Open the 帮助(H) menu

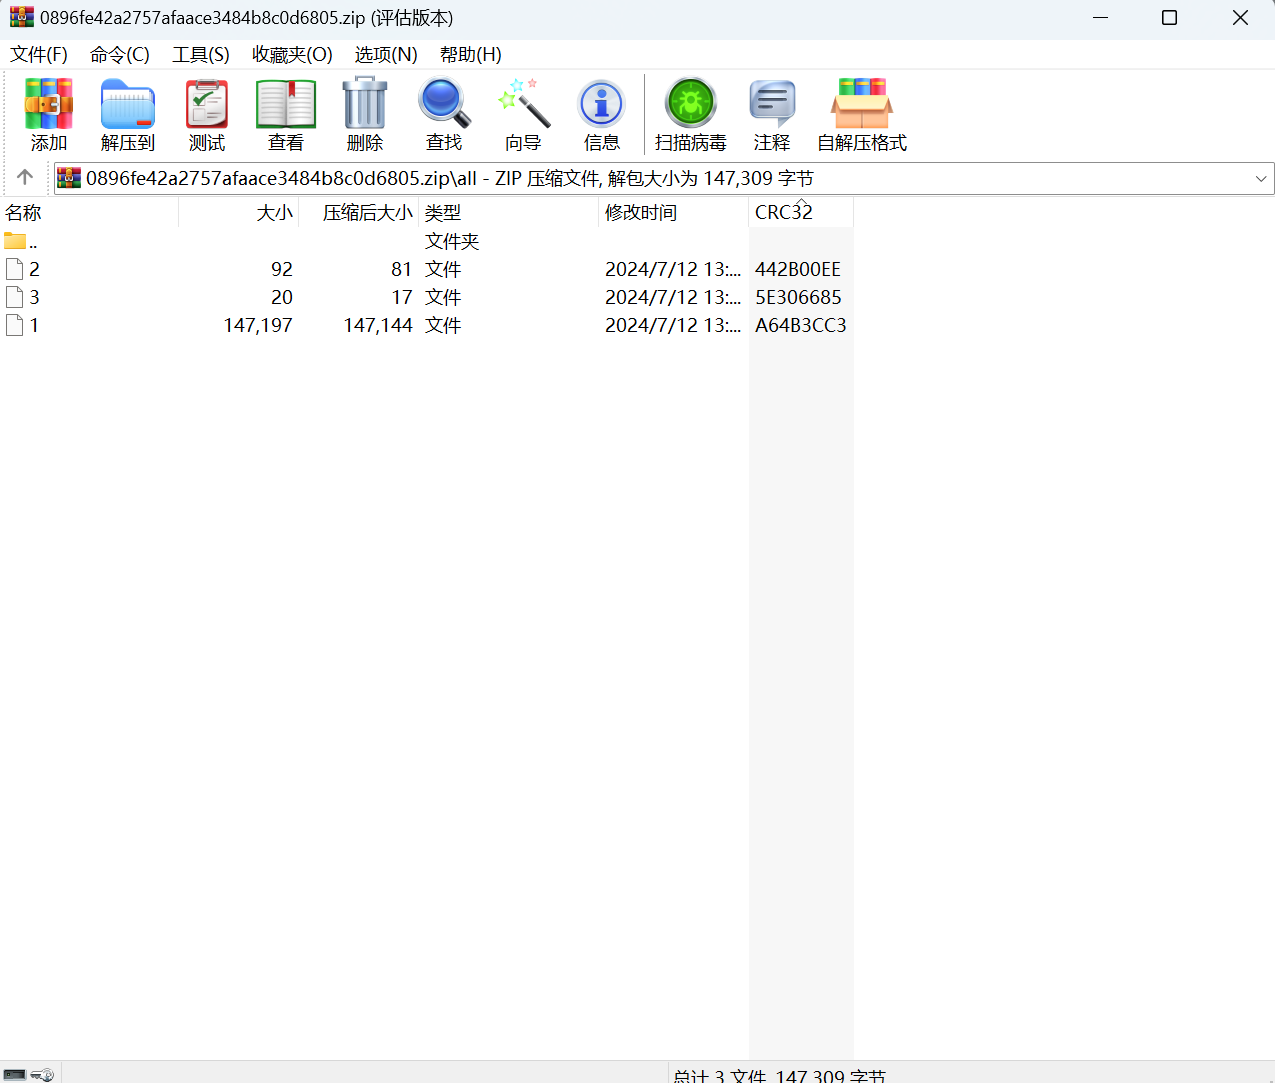[471, 55]
